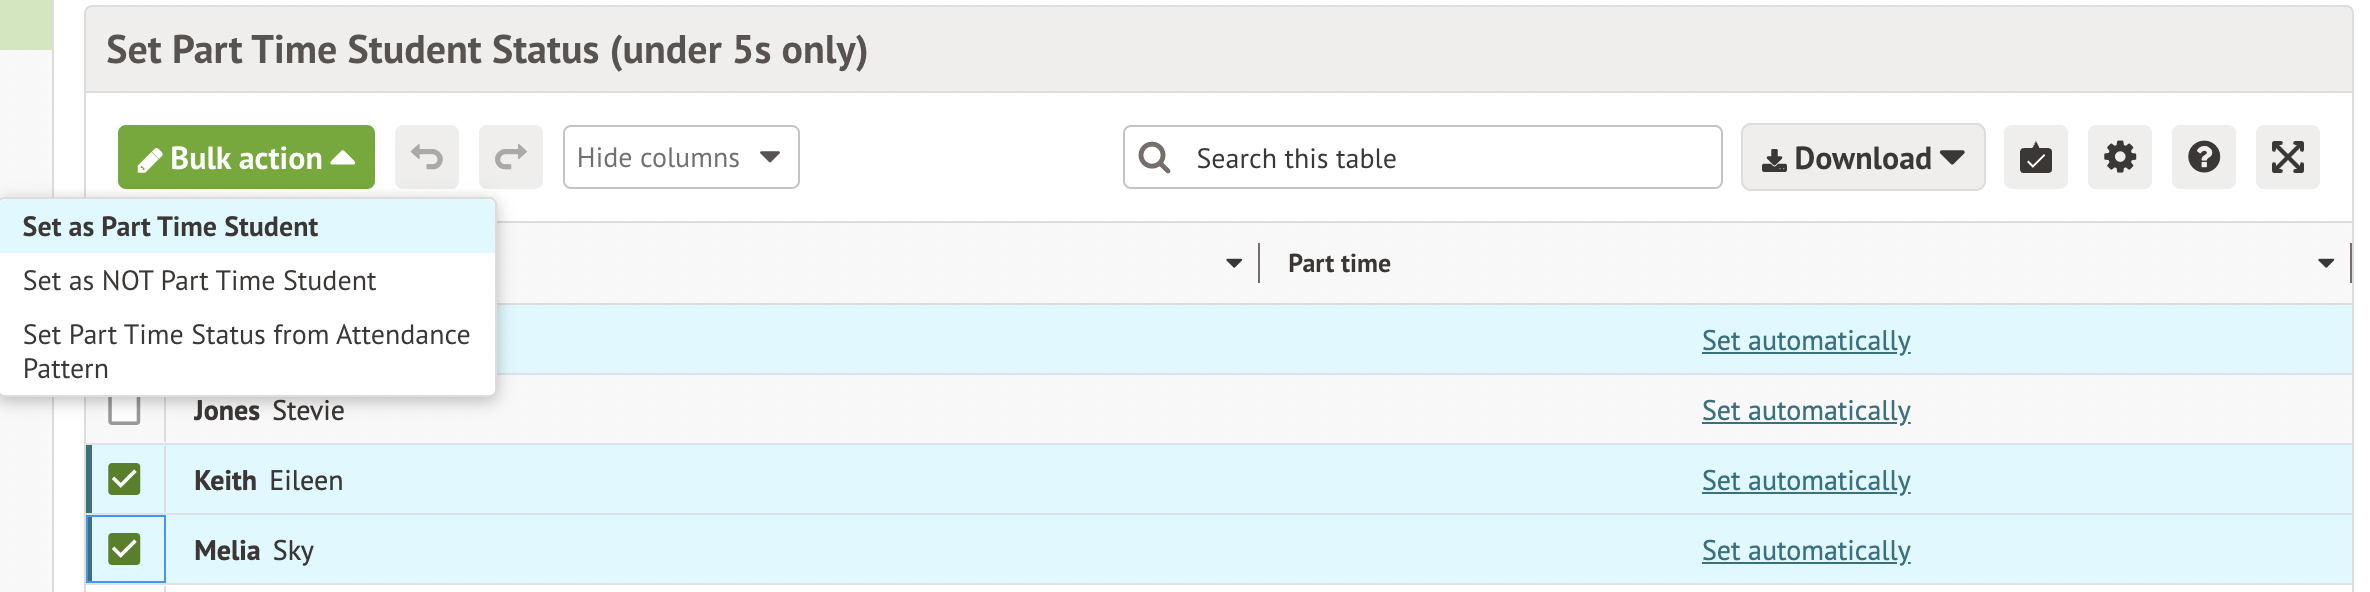Click the search magnifier icon
This screenshot has height=592, width=2370.
[1155, 157]
